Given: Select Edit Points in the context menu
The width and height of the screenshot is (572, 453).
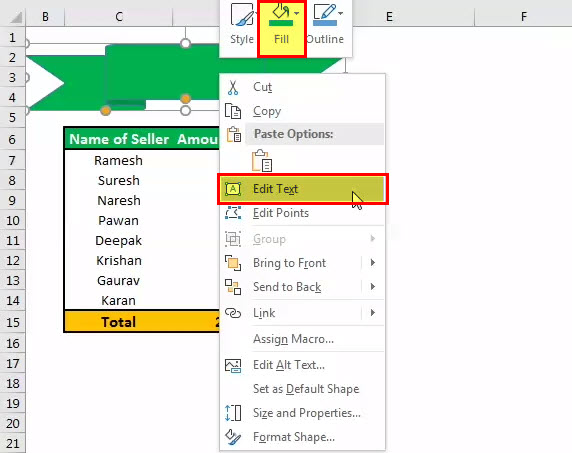Looking at the screenshot, I should click(302, 213).
